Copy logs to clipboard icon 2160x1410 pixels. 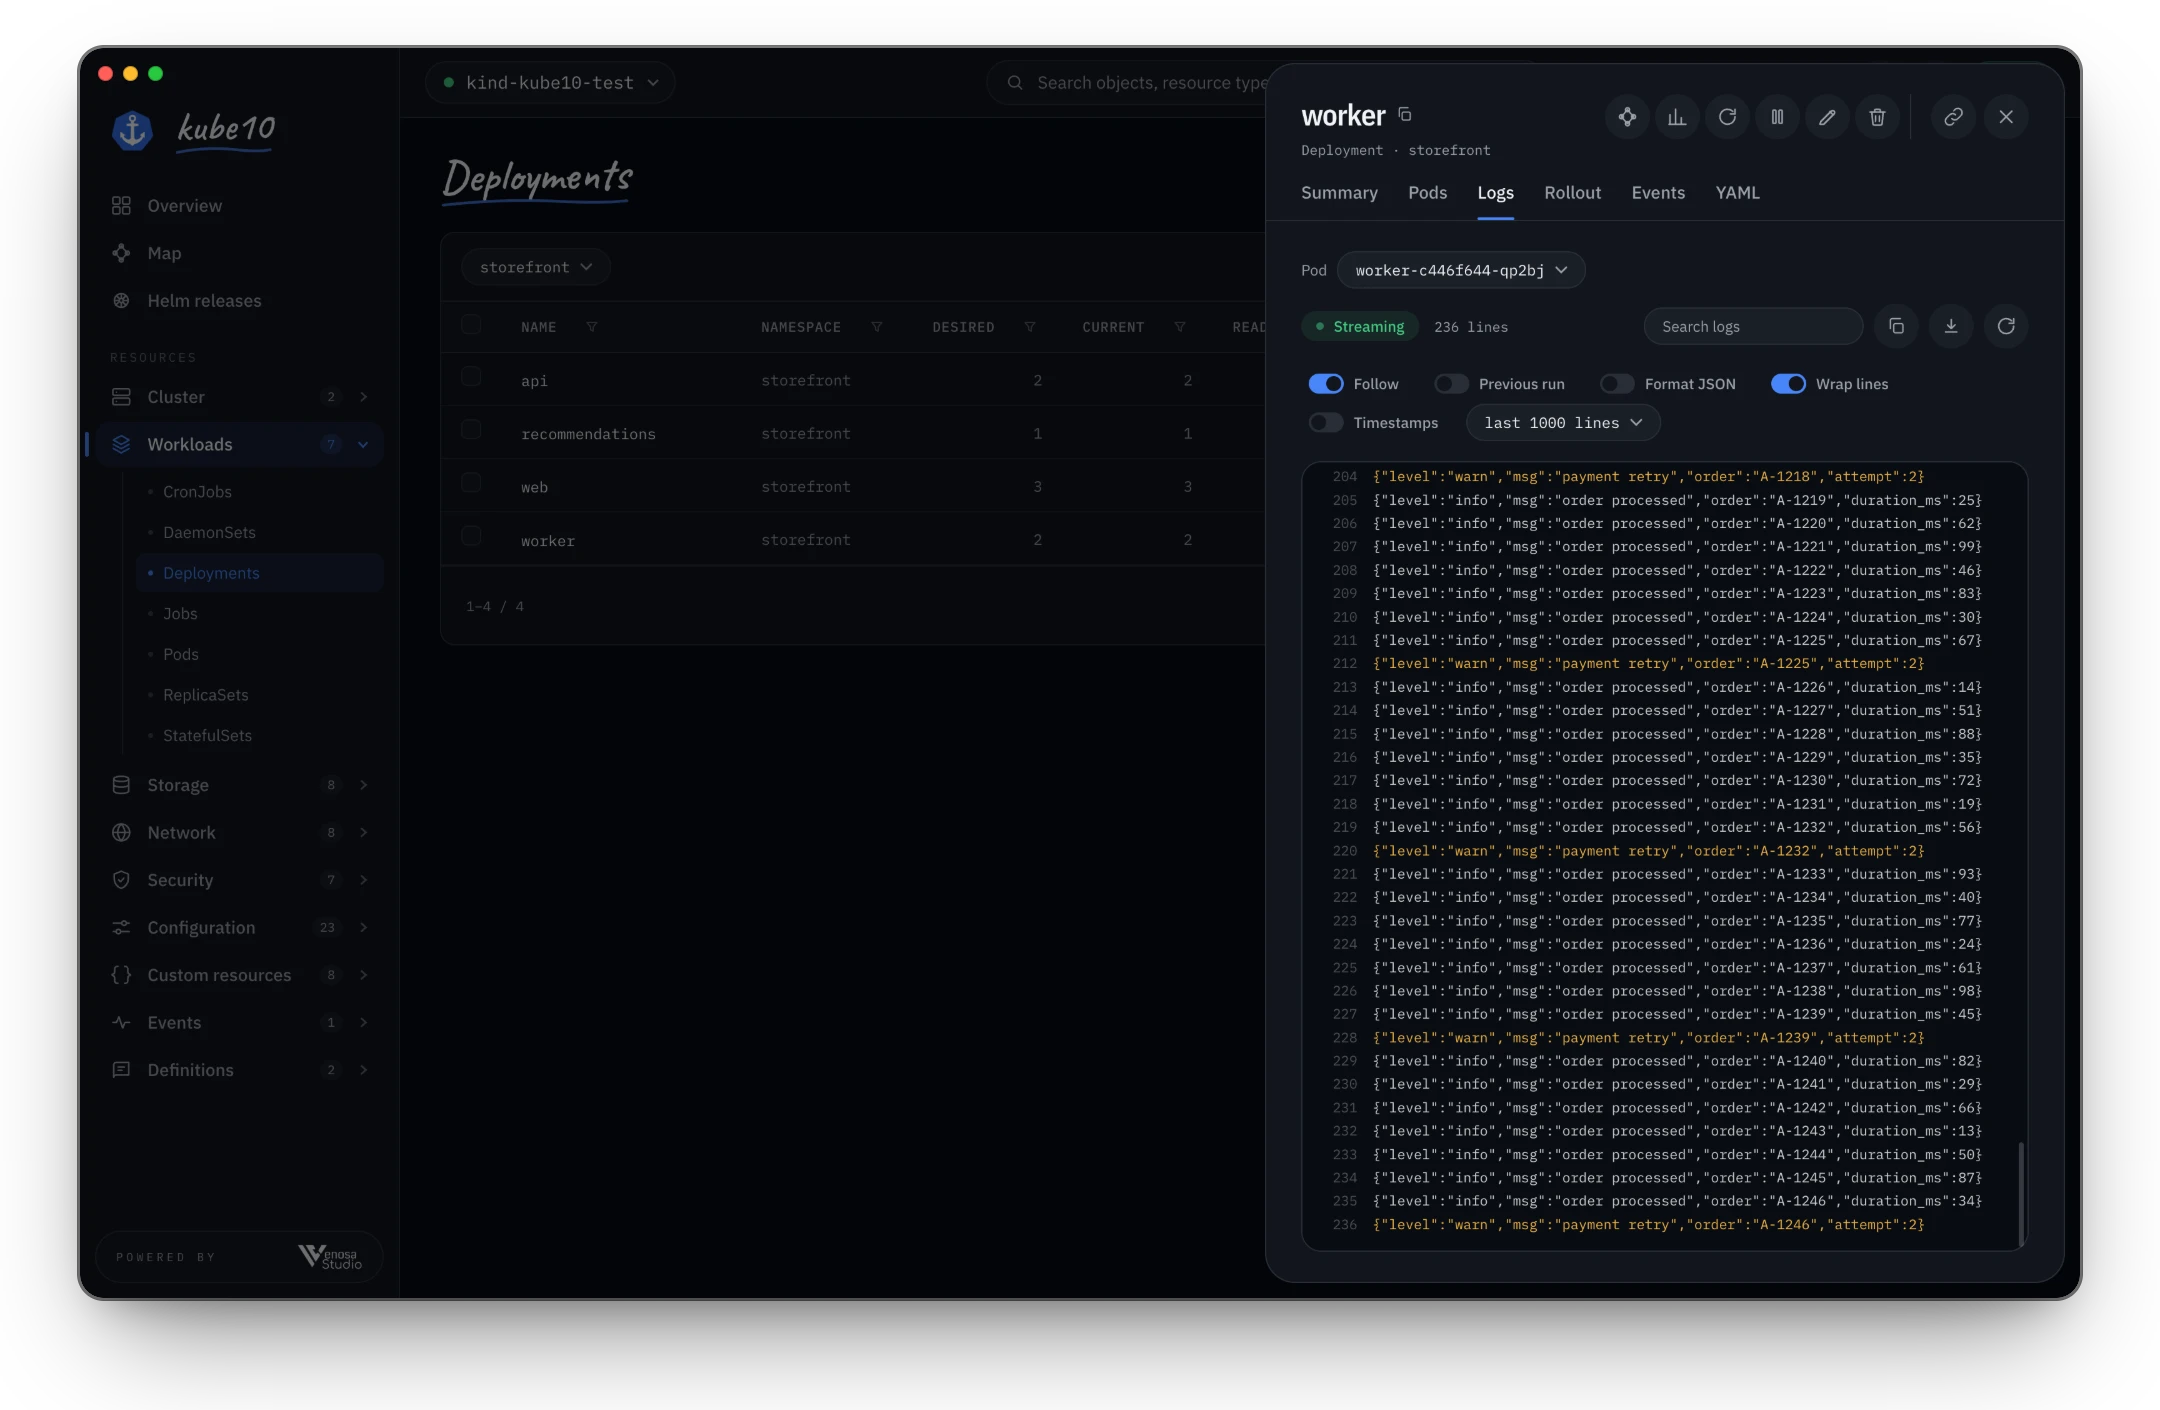pyautogui.click(x=1896, y=326)
